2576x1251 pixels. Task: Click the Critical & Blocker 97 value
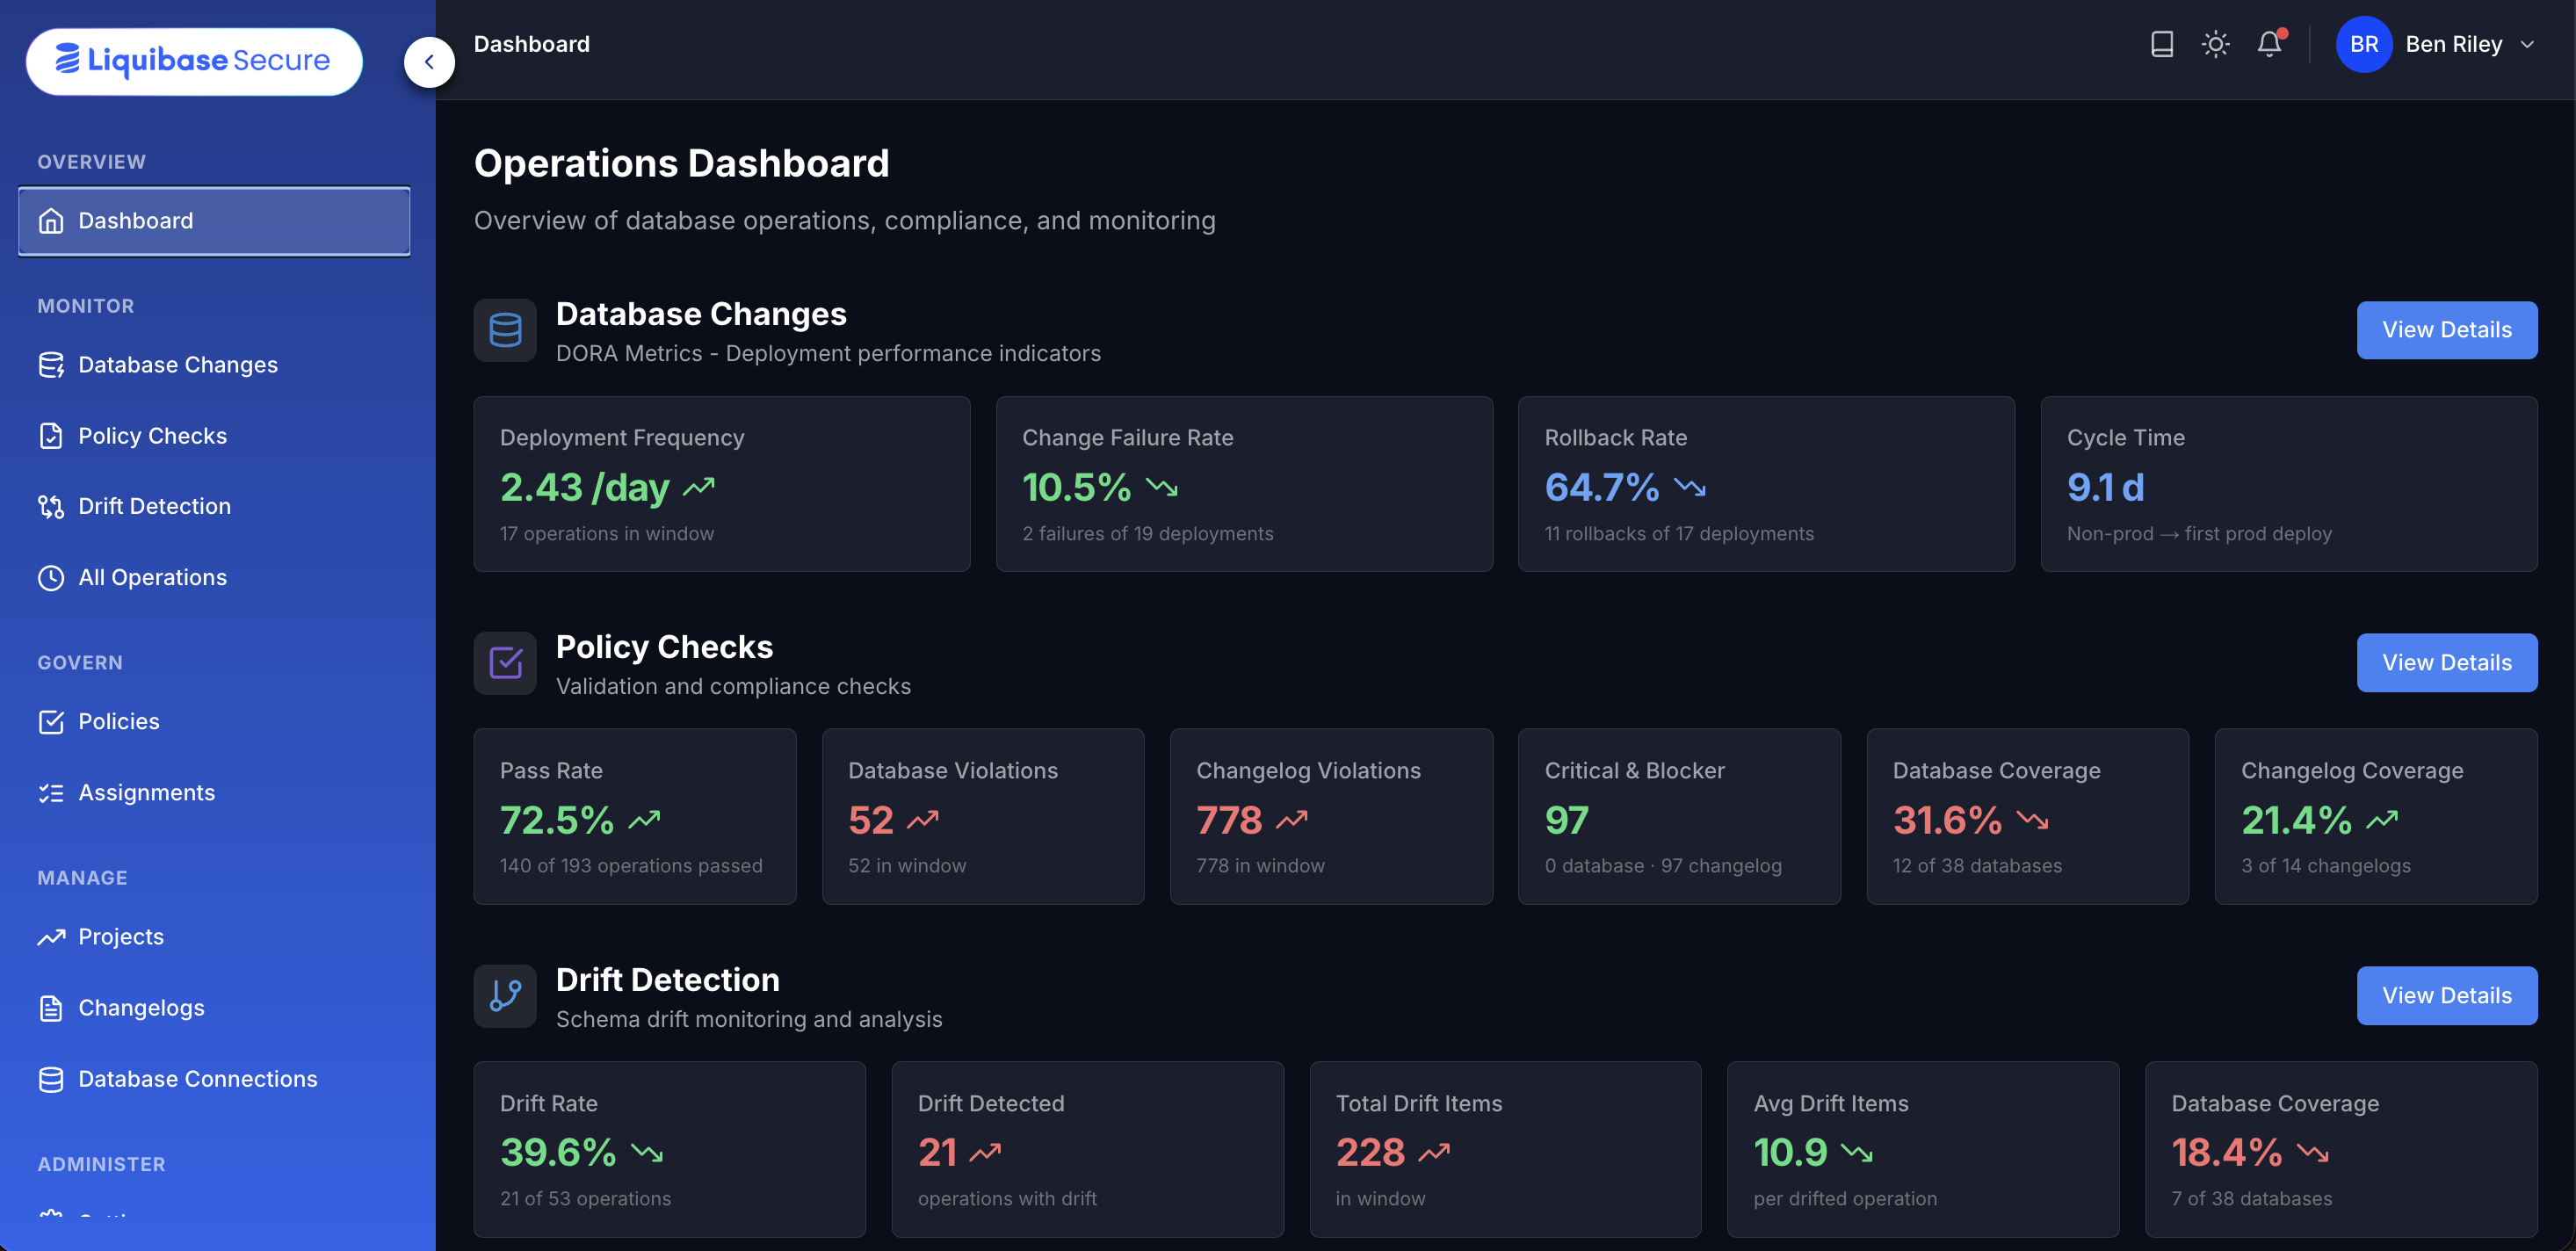(x=1566, y=821)
